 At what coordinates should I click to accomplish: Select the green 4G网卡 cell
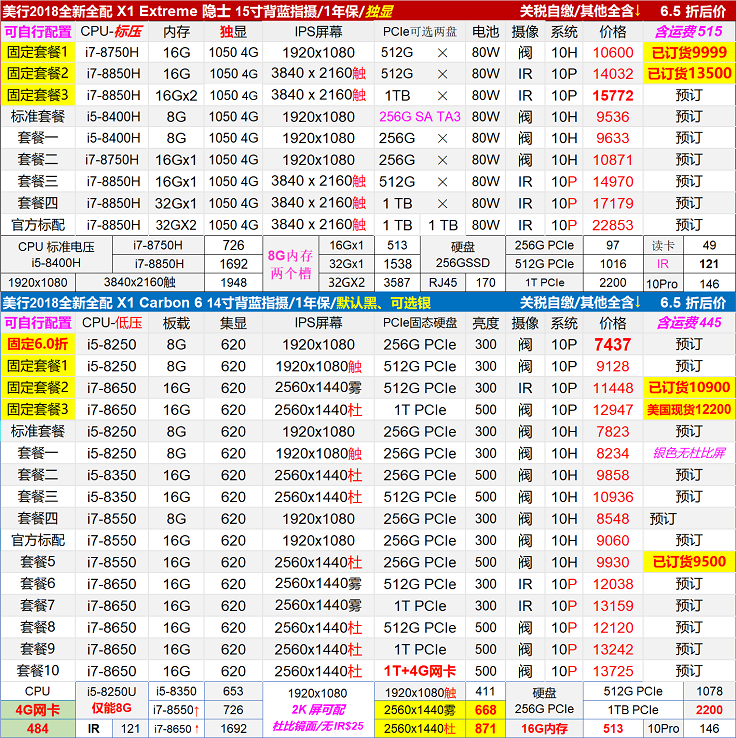coord(38,709)
